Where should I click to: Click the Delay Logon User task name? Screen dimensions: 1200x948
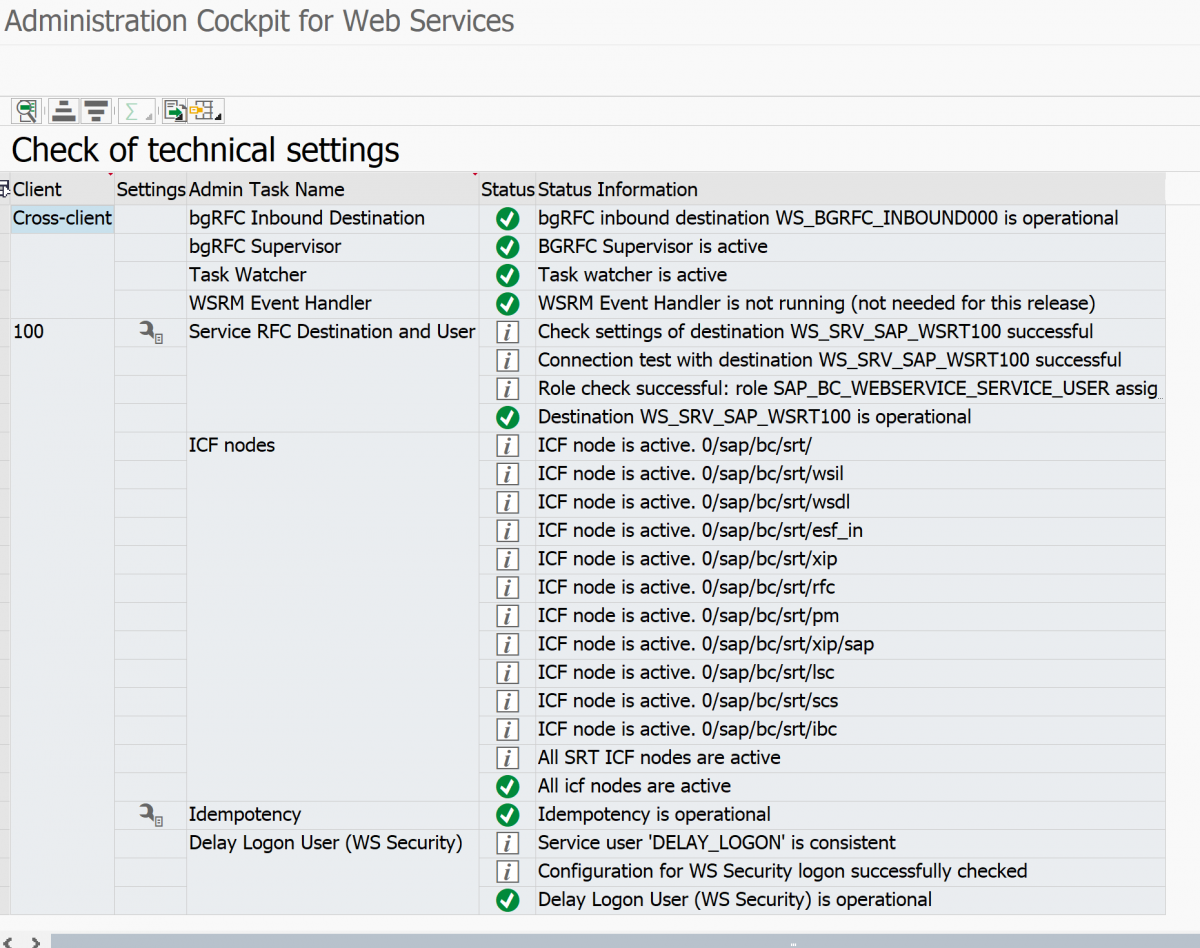point(326,843)
